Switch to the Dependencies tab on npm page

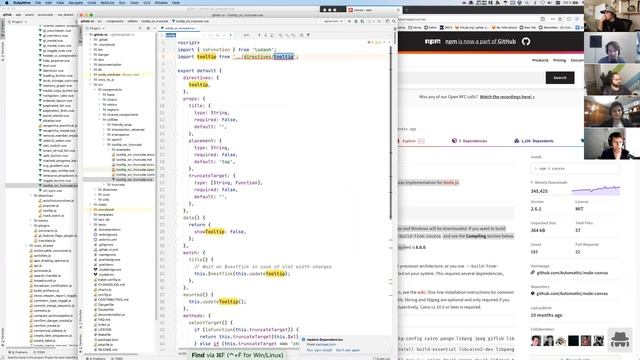click(469, 141)
